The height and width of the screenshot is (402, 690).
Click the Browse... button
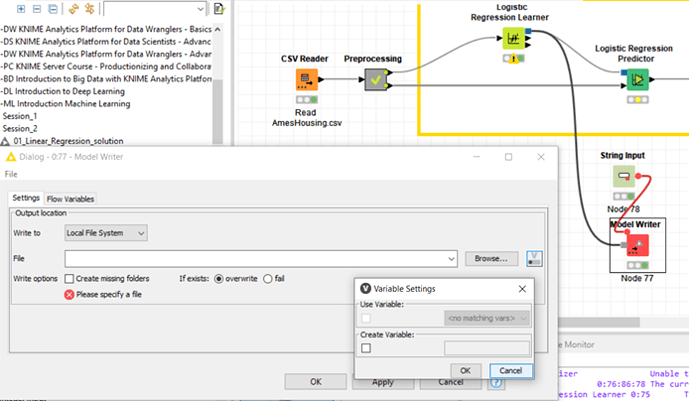[491, 259]
